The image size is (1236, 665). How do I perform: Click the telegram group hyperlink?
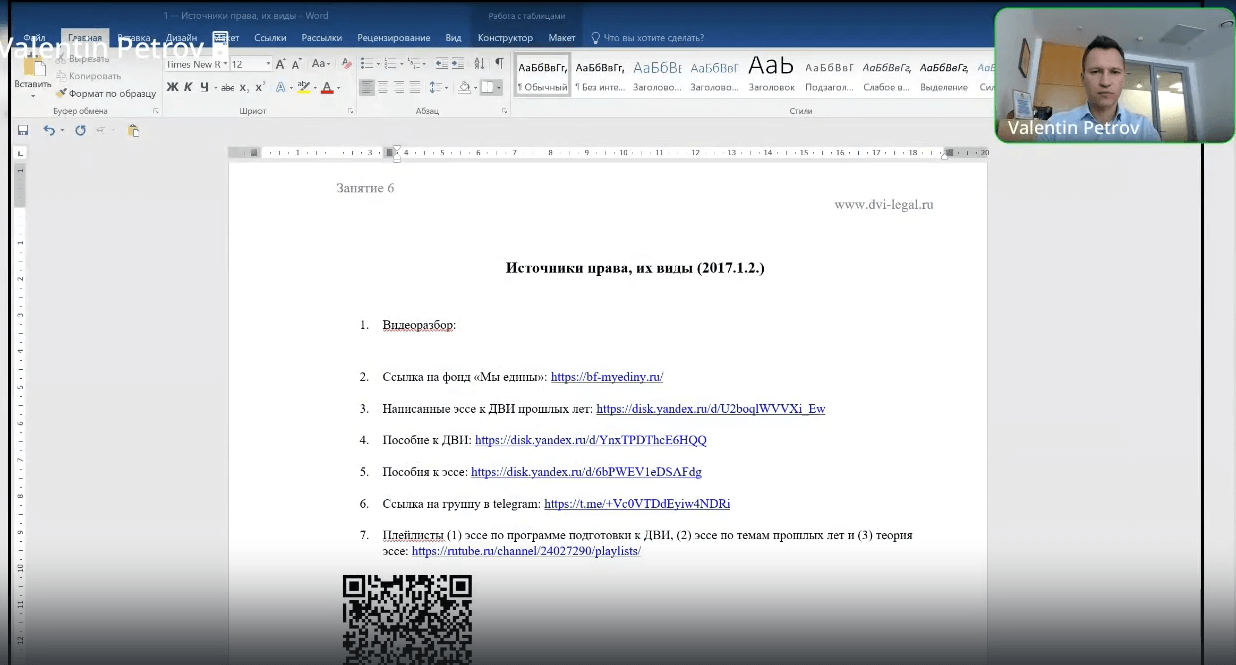pyautogui.click(x=636, y=503)
